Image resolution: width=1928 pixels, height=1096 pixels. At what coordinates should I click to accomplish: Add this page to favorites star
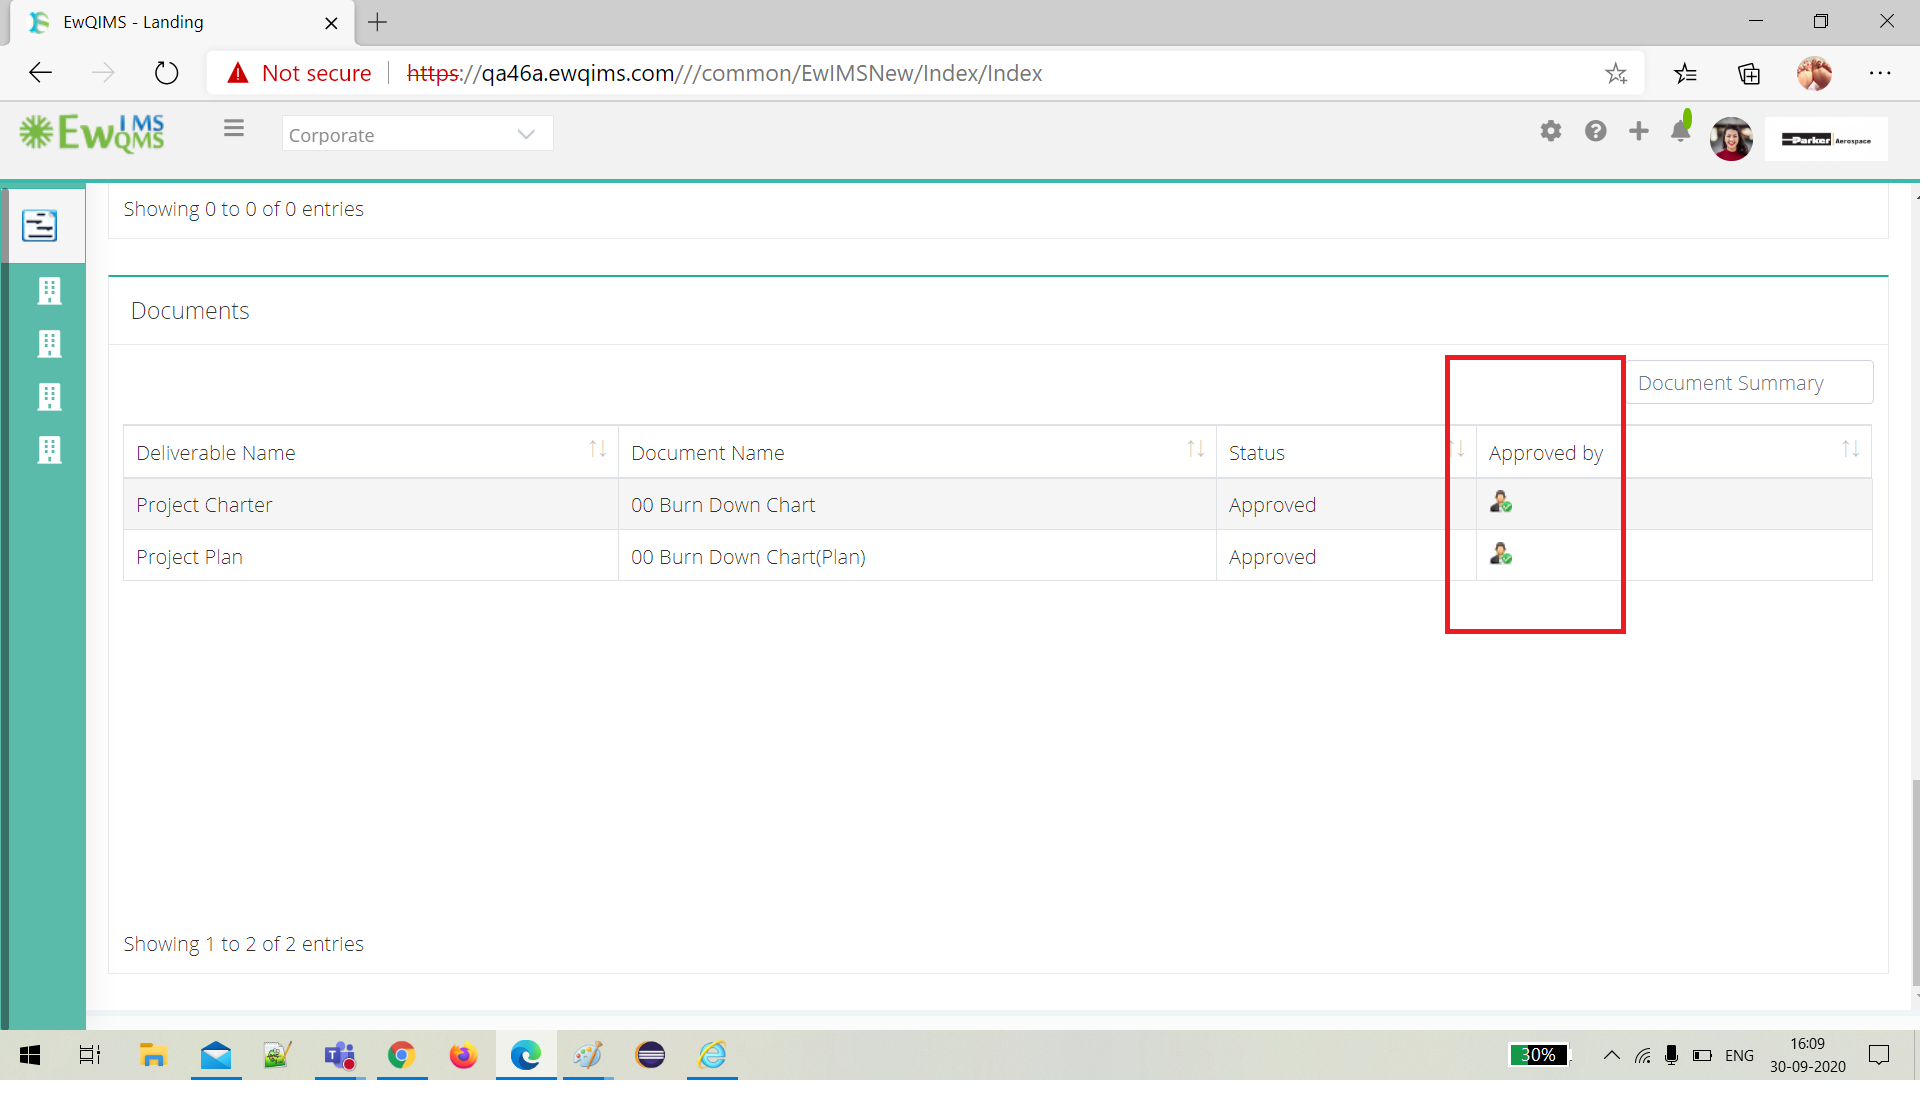point(1617,73)
